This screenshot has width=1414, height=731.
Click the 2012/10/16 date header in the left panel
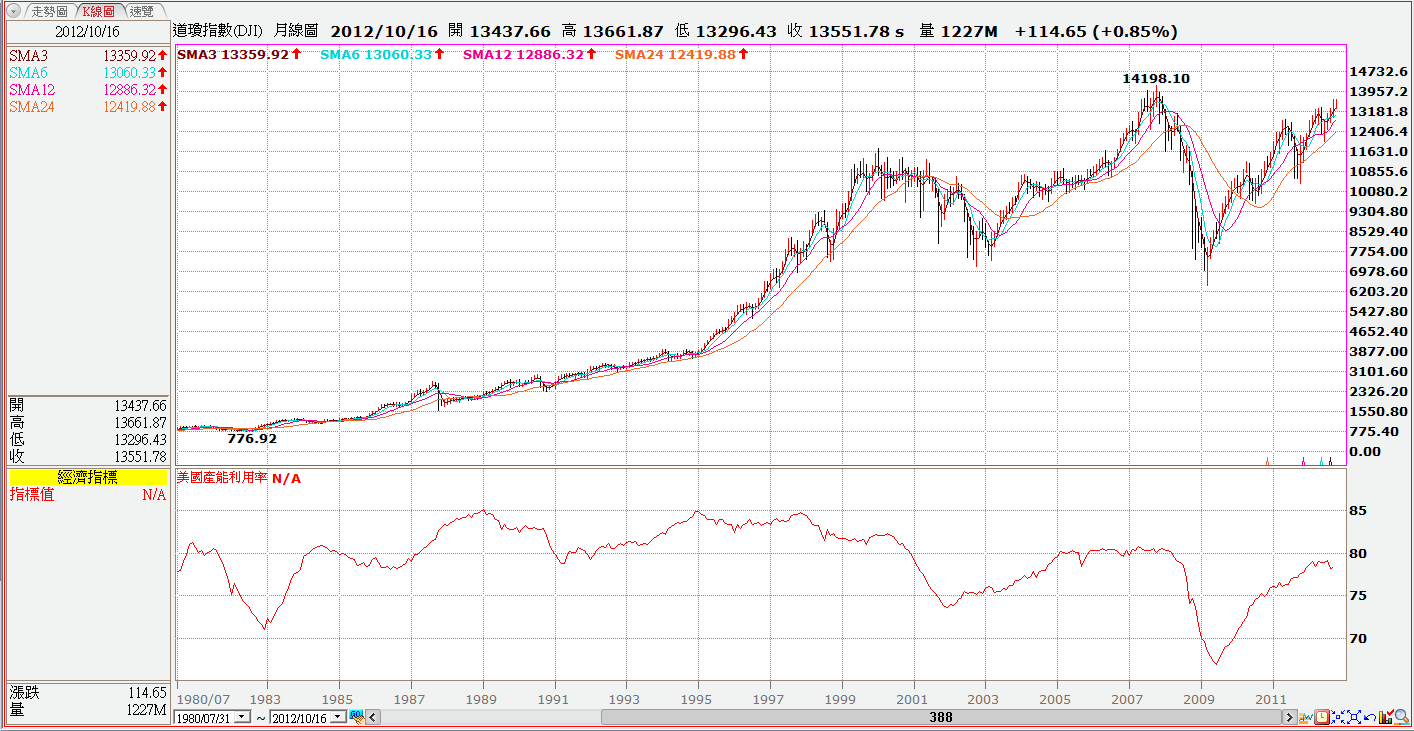(87, 32)
